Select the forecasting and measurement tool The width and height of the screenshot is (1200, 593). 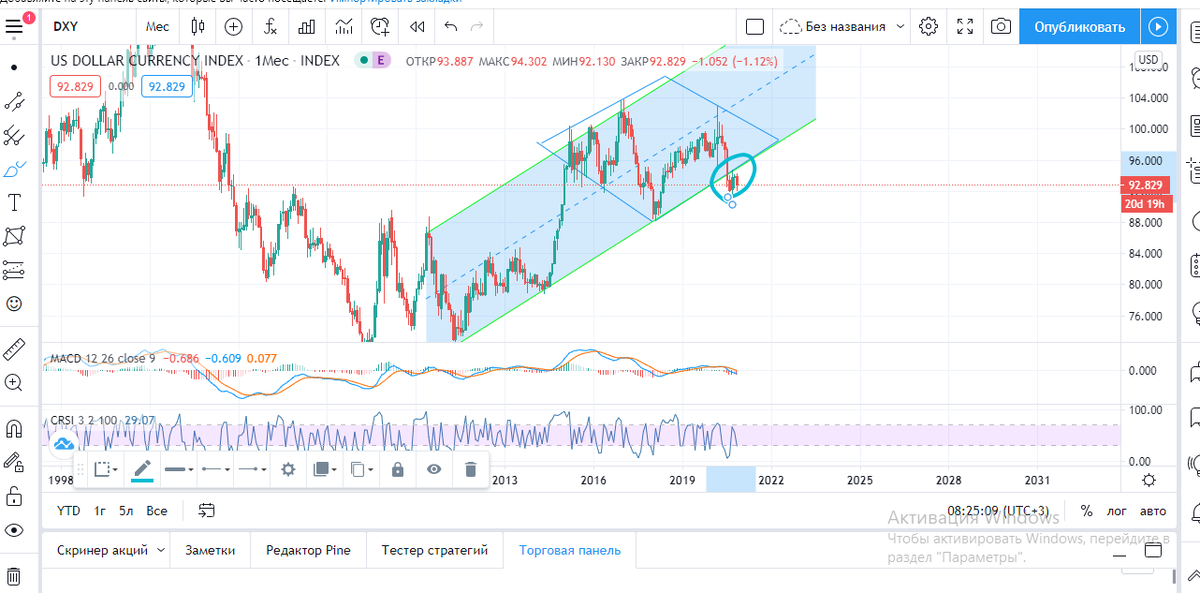[x=14, y=270]
